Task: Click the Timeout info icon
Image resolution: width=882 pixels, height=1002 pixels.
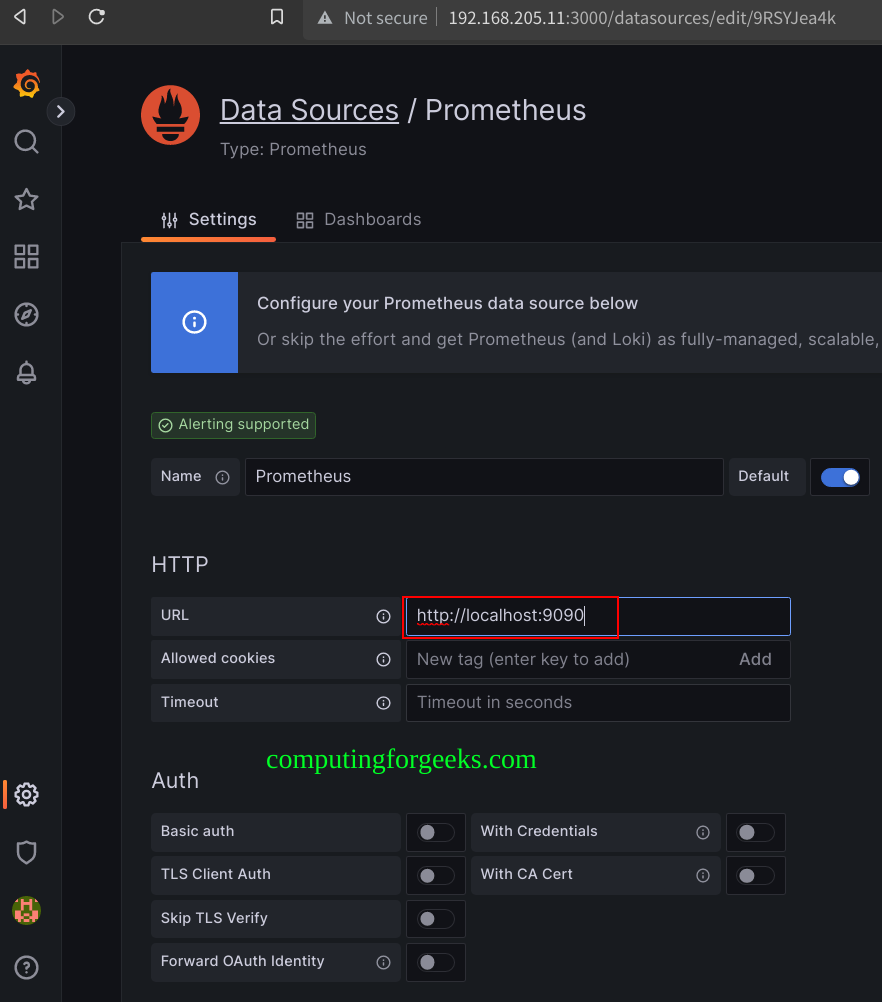Action: pos(383,703)
